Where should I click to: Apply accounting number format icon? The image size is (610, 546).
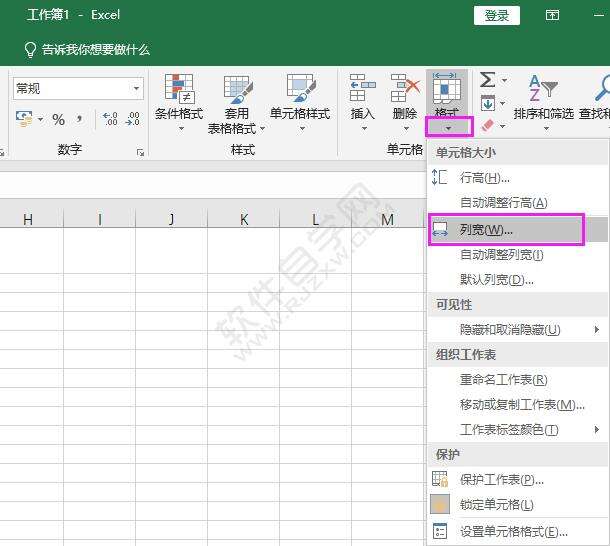(x=24, y=119)
